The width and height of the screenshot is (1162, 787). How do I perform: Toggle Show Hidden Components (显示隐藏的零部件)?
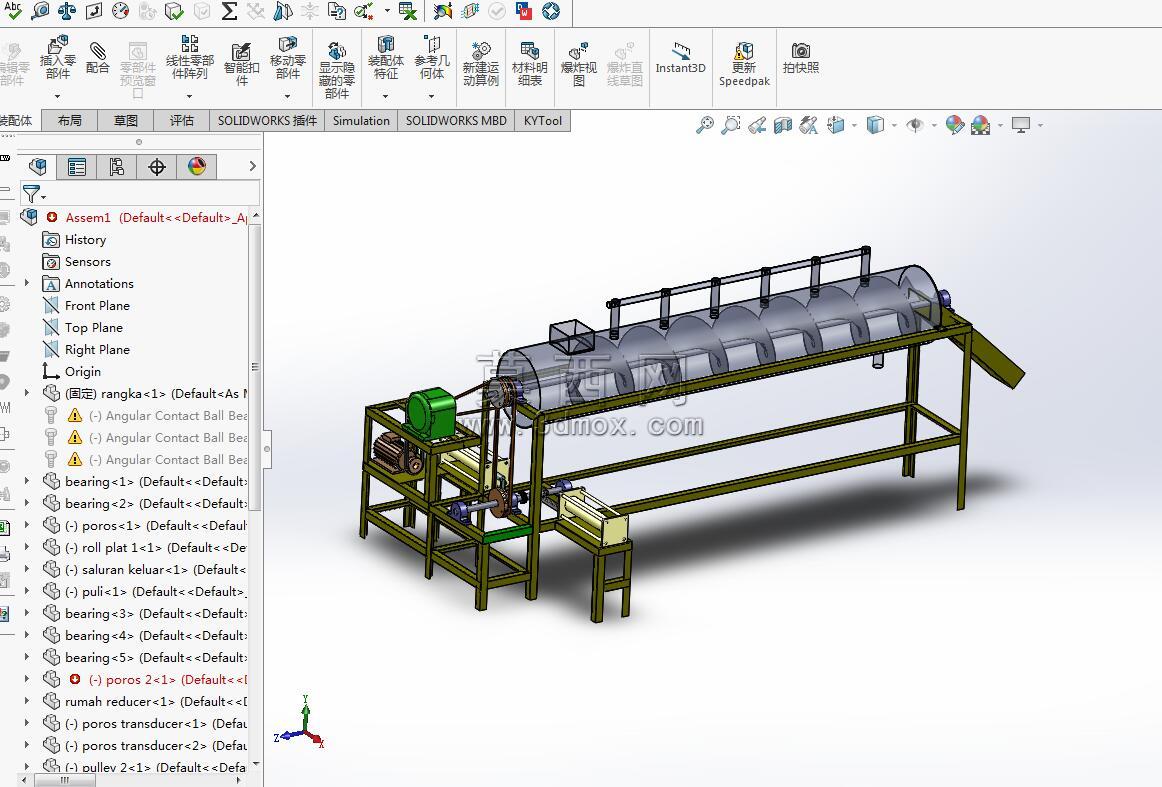[x=336, y=70]
